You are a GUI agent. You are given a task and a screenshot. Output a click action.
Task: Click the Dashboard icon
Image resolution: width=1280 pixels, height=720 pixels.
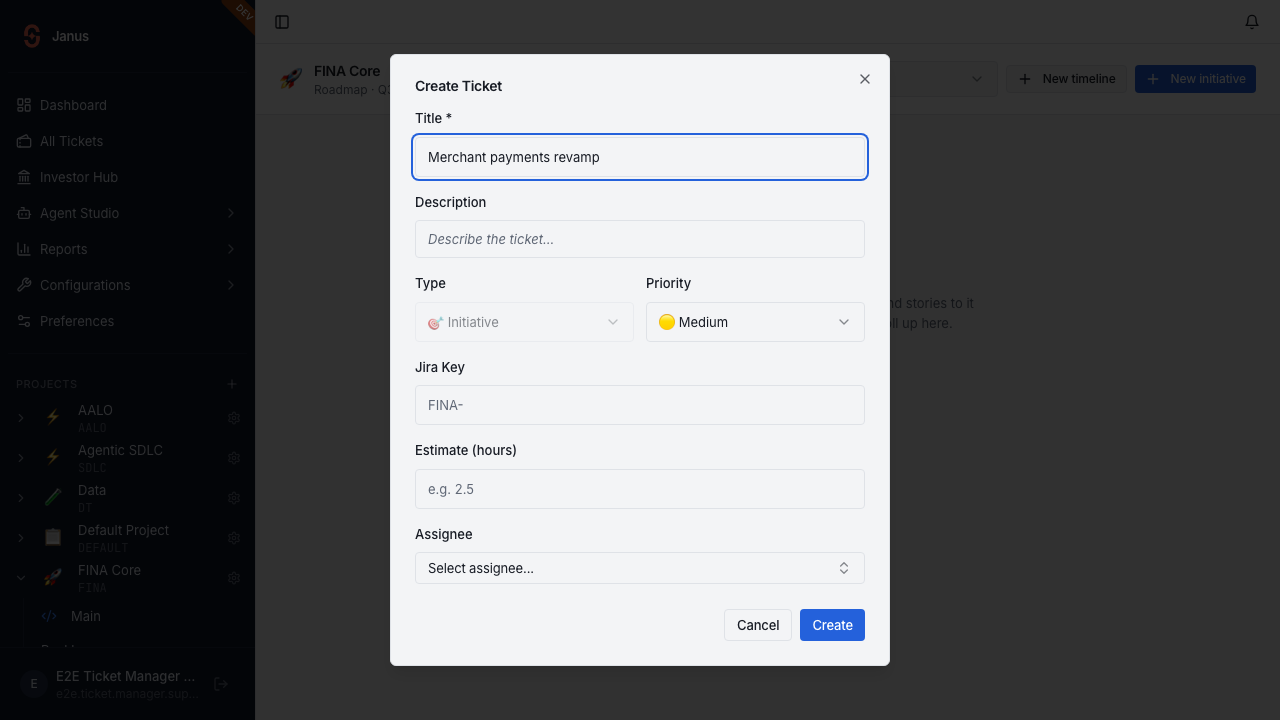[x=24, y=105]
